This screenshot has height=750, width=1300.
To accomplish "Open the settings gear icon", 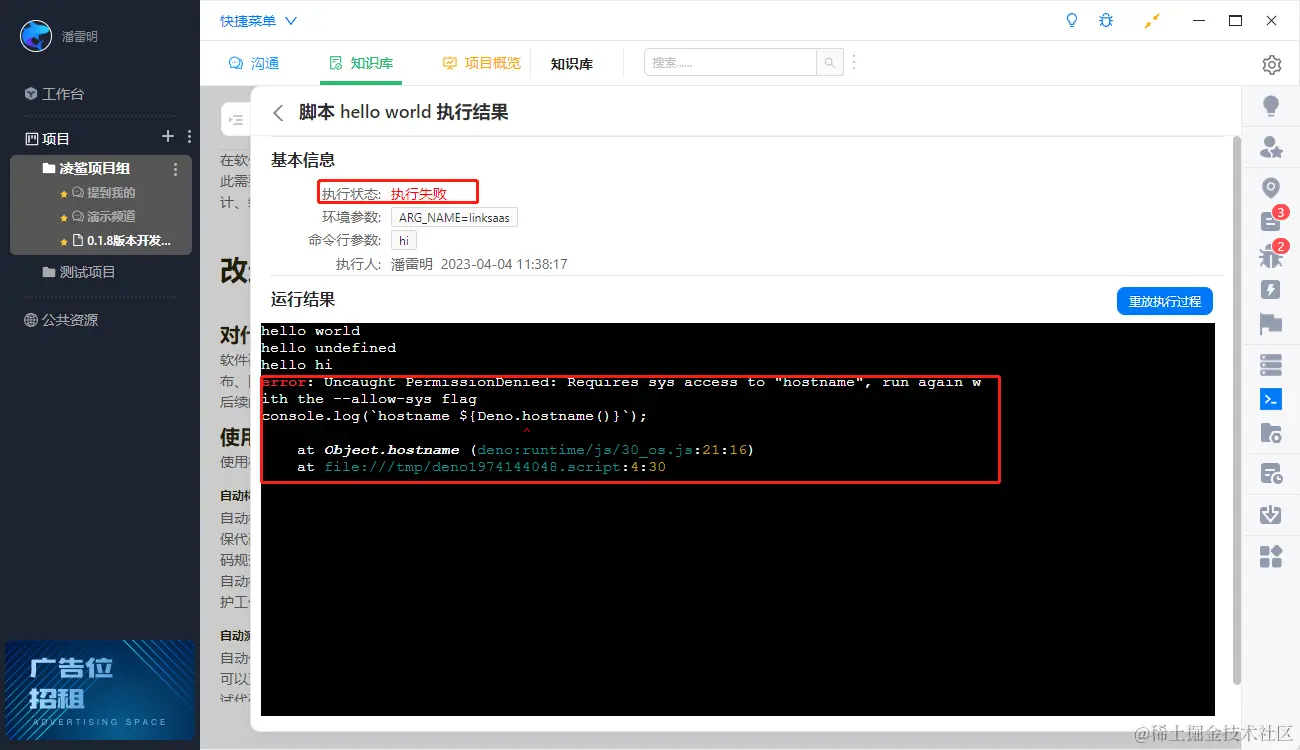I will (1271, 65).
